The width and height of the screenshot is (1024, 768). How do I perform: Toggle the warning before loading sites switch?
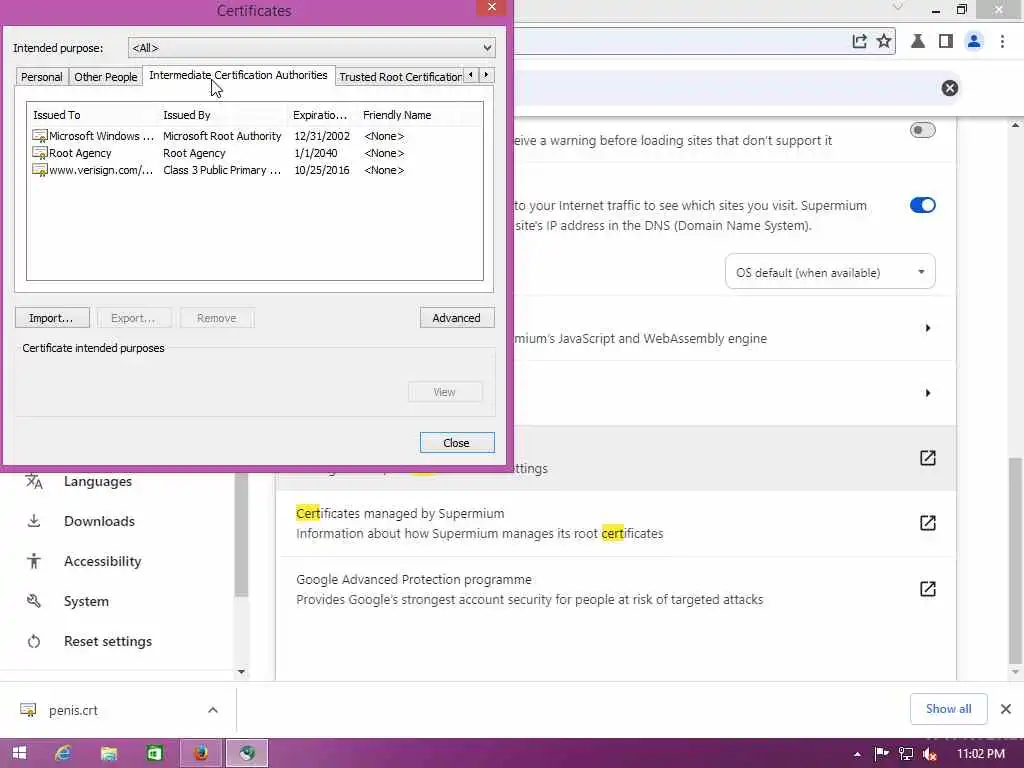click(x=922, y=130)
